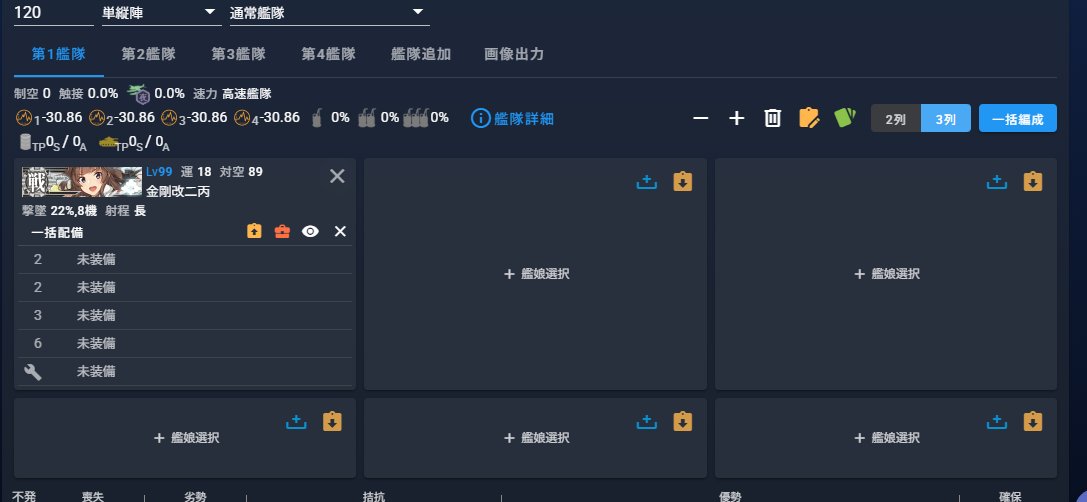Click the orange clipboard paste icon in top middle slot

point(683,182)
